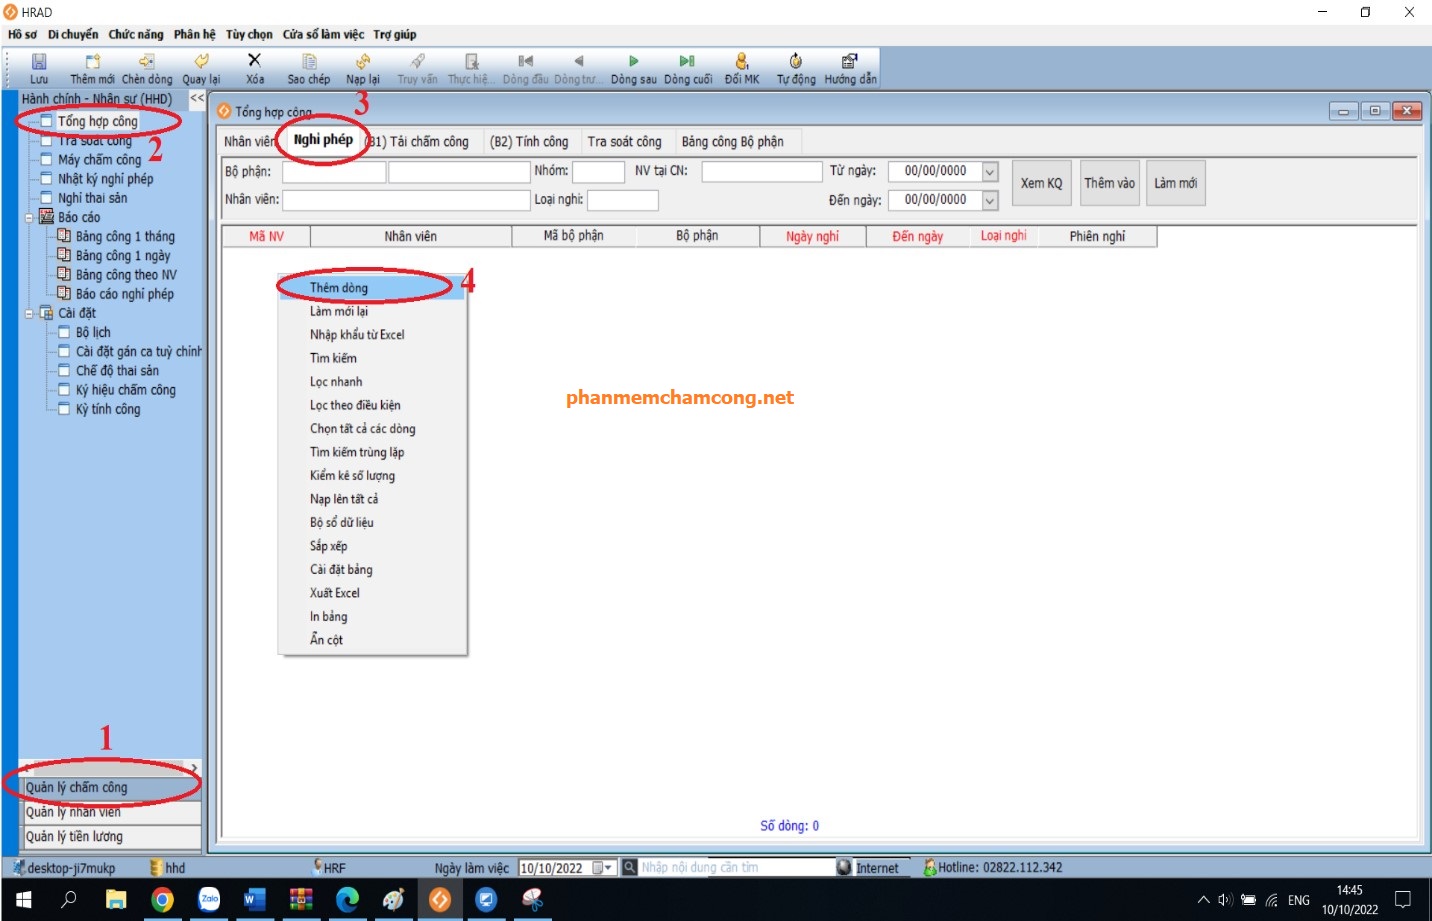Open Microsoft Word from the taskbar
The height and width of the screenshot is (921, 1432).
tap(255, 900)
